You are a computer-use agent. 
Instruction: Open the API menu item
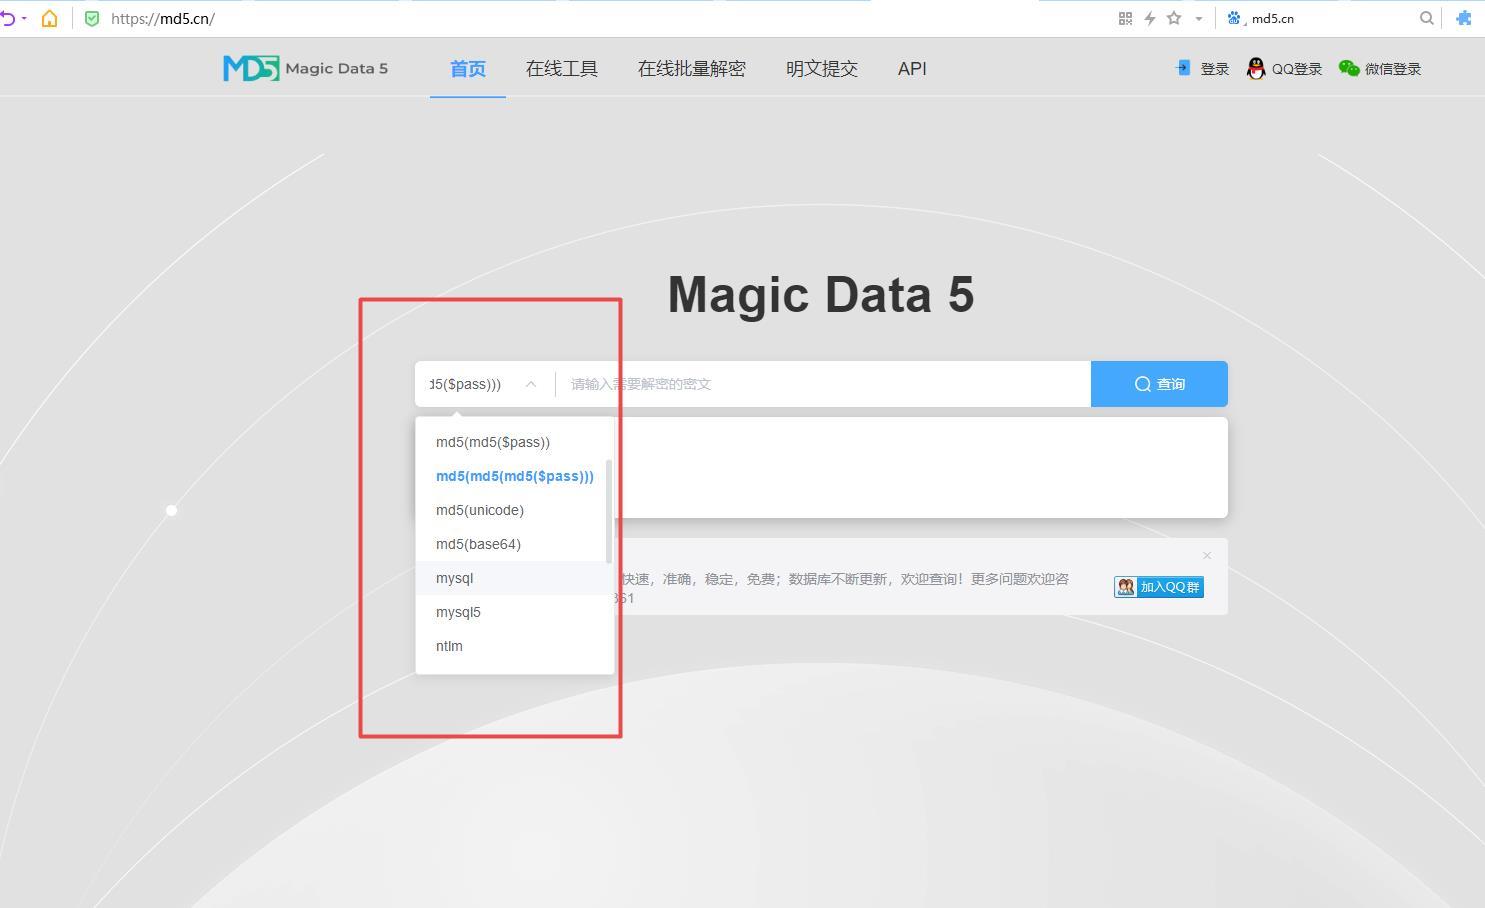point(911,68)
